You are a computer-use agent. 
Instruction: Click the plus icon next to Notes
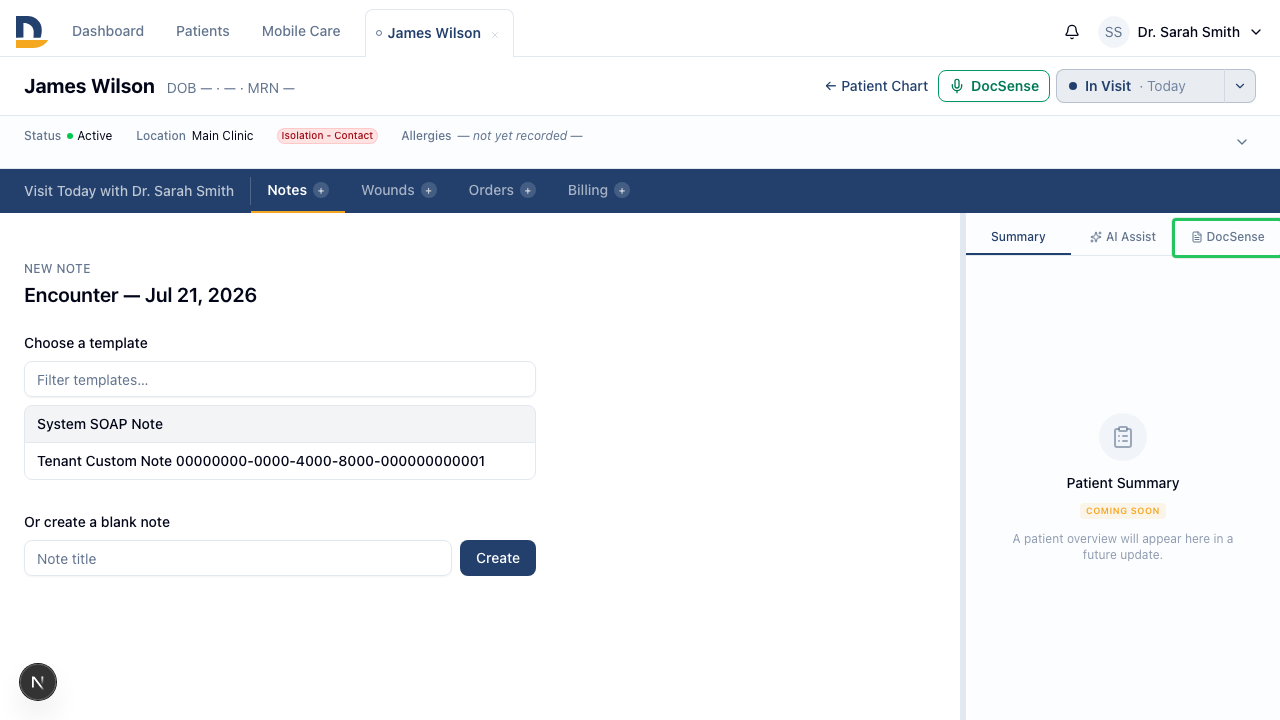tap(321, 190)
